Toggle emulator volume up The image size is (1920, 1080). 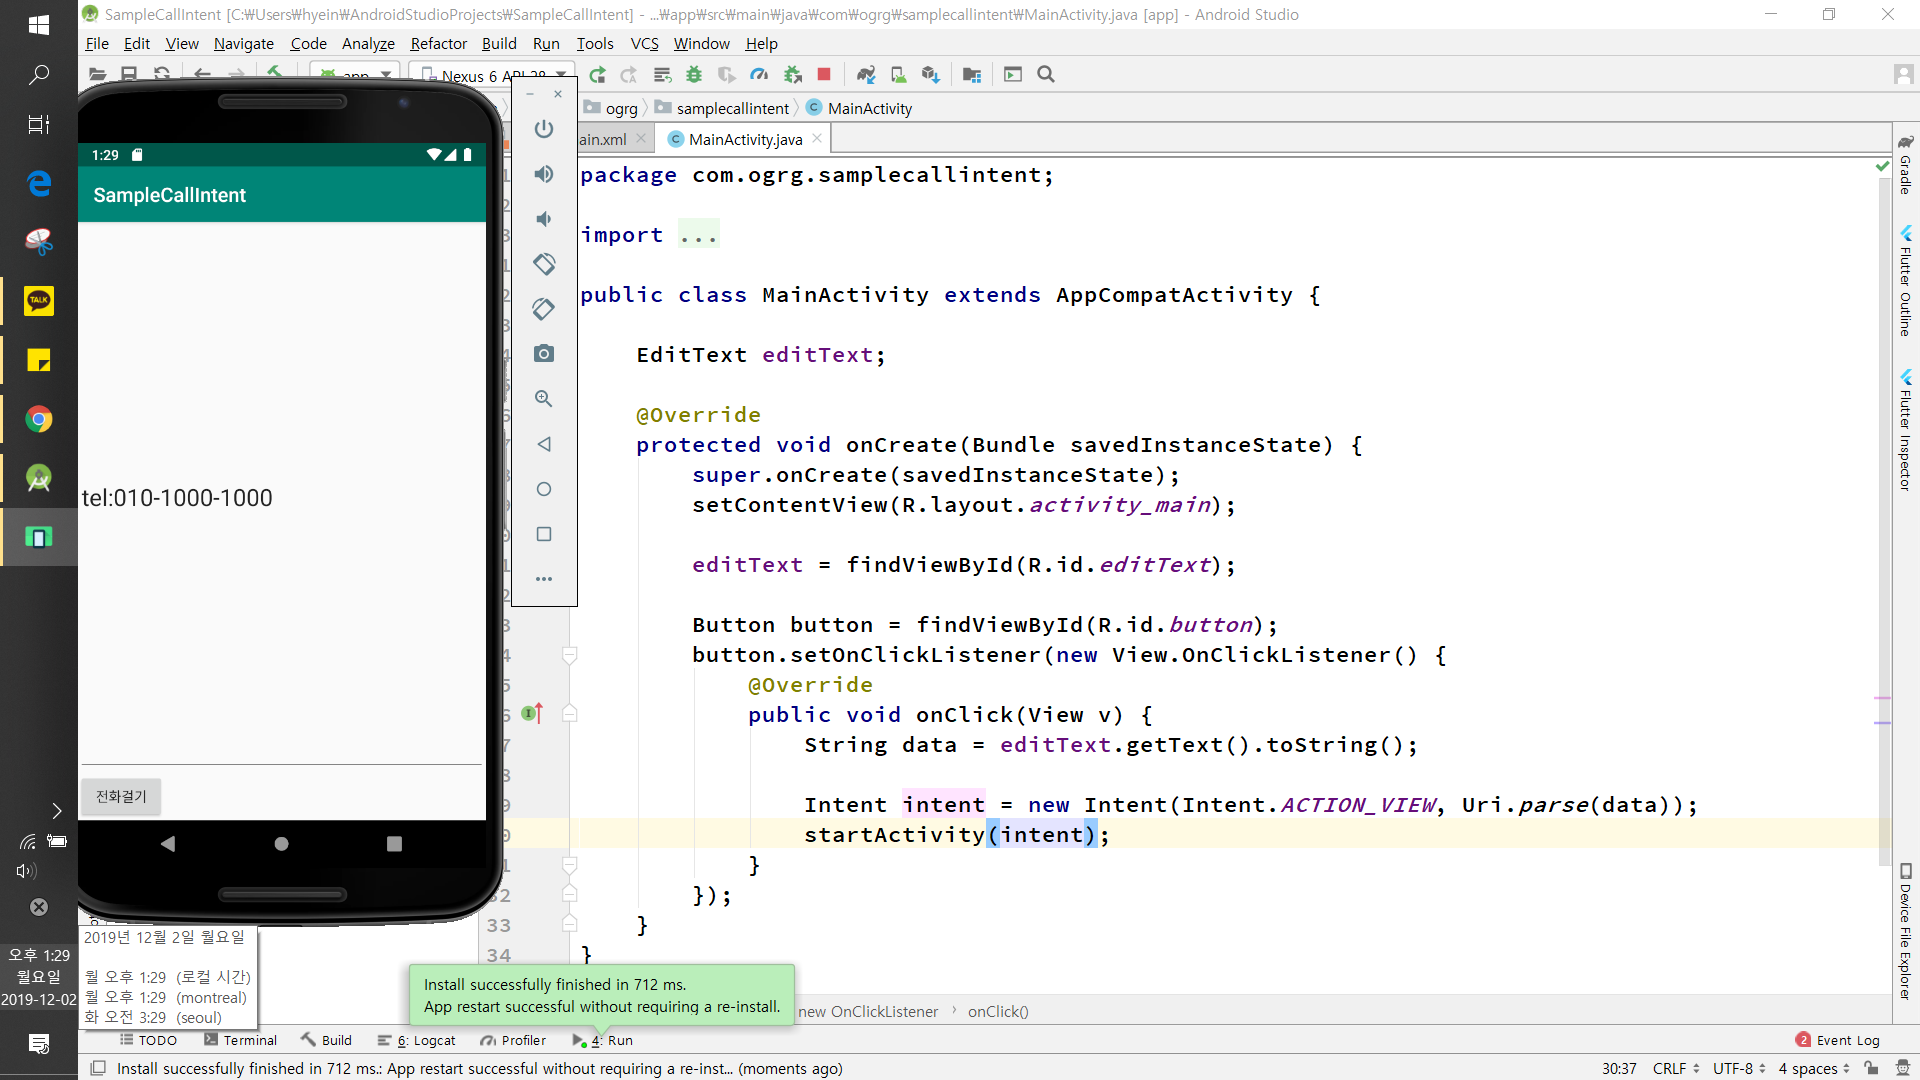[x=544, y=174]
